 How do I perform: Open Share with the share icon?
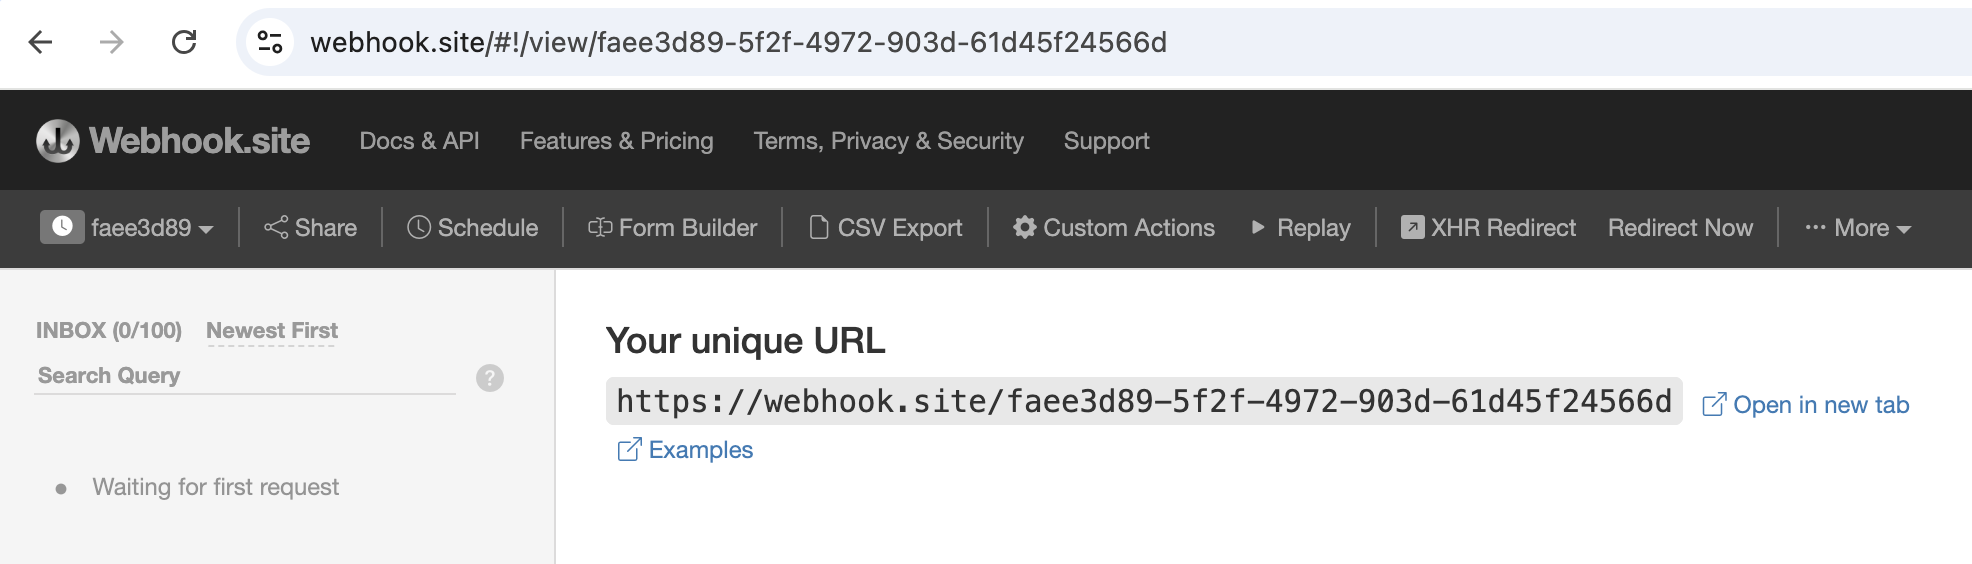pos(310,228)
